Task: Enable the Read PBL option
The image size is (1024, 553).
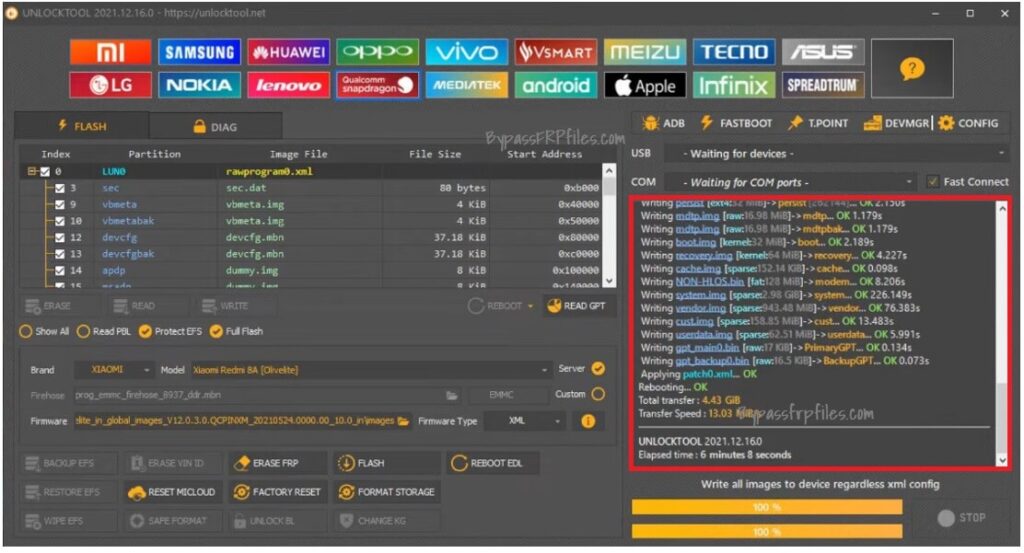Action: pyautogui.click(x=104, y=332)
